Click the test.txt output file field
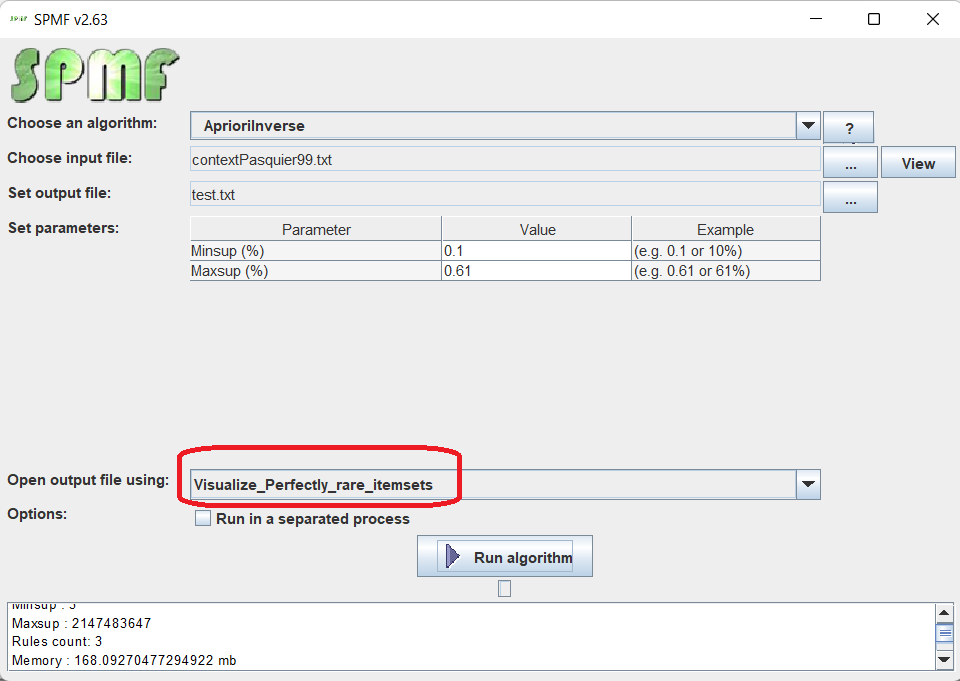This screenshot has height=681, width=960. click(505, 195)
